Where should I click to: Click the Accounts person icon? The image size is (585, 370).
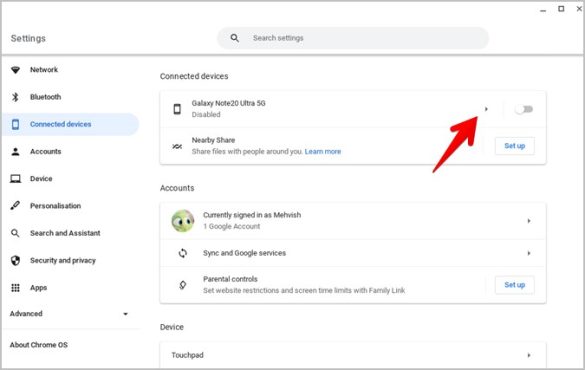15,151
